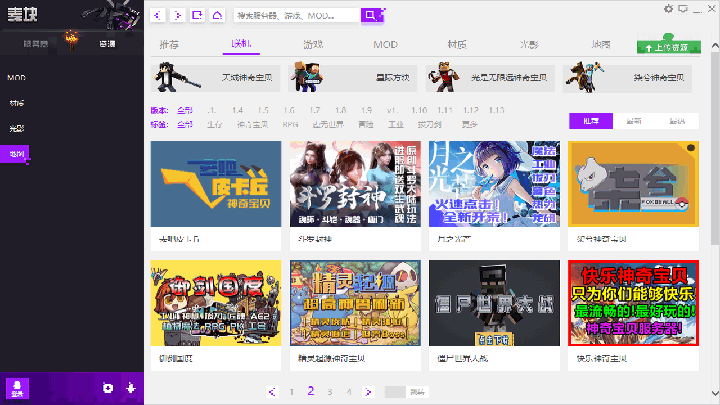Open the 国际方块 featured banner
The height and width of the screenshot is (405, 720).
353,78
